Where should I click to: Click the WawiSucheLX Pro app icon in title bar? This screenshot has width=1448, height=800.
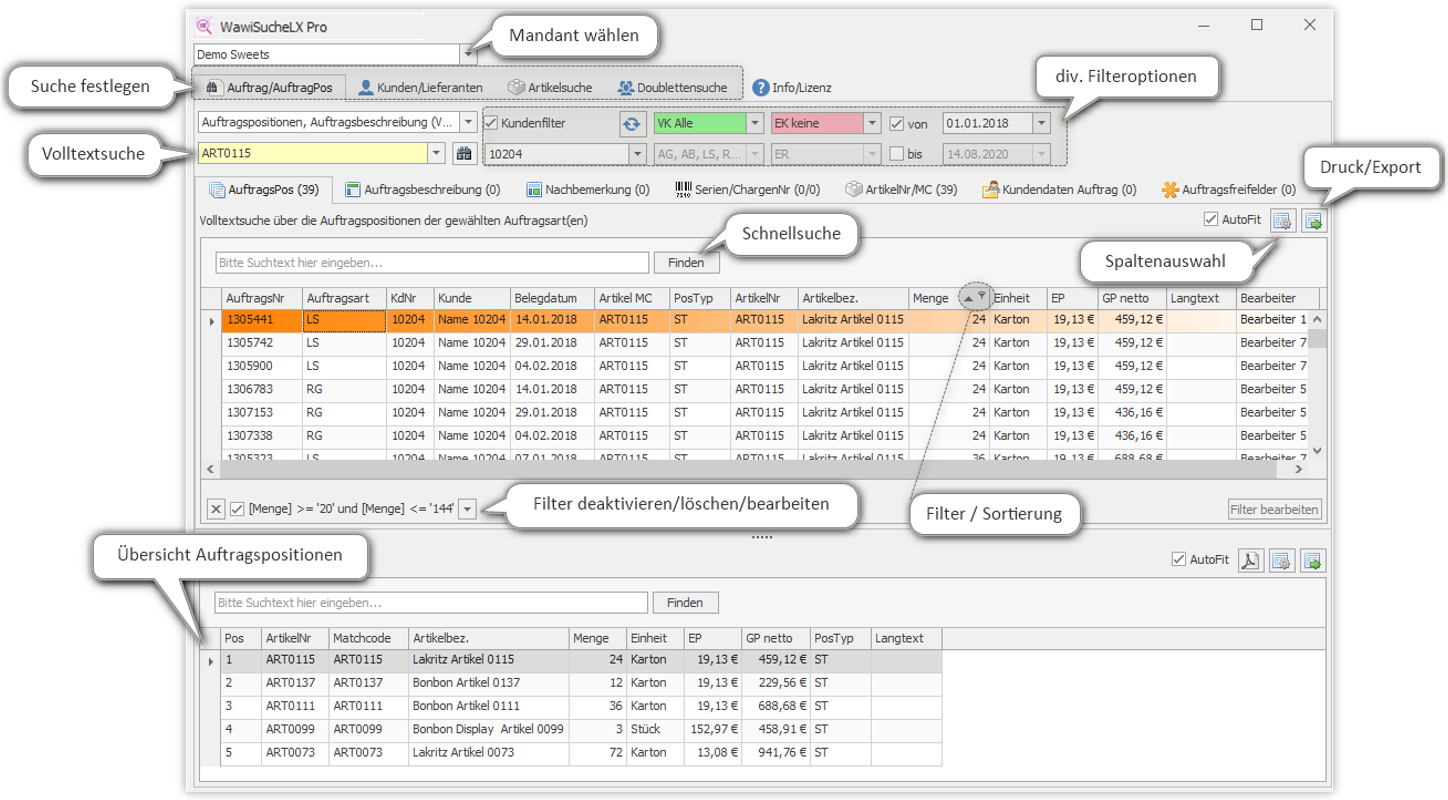pos(205,26)
